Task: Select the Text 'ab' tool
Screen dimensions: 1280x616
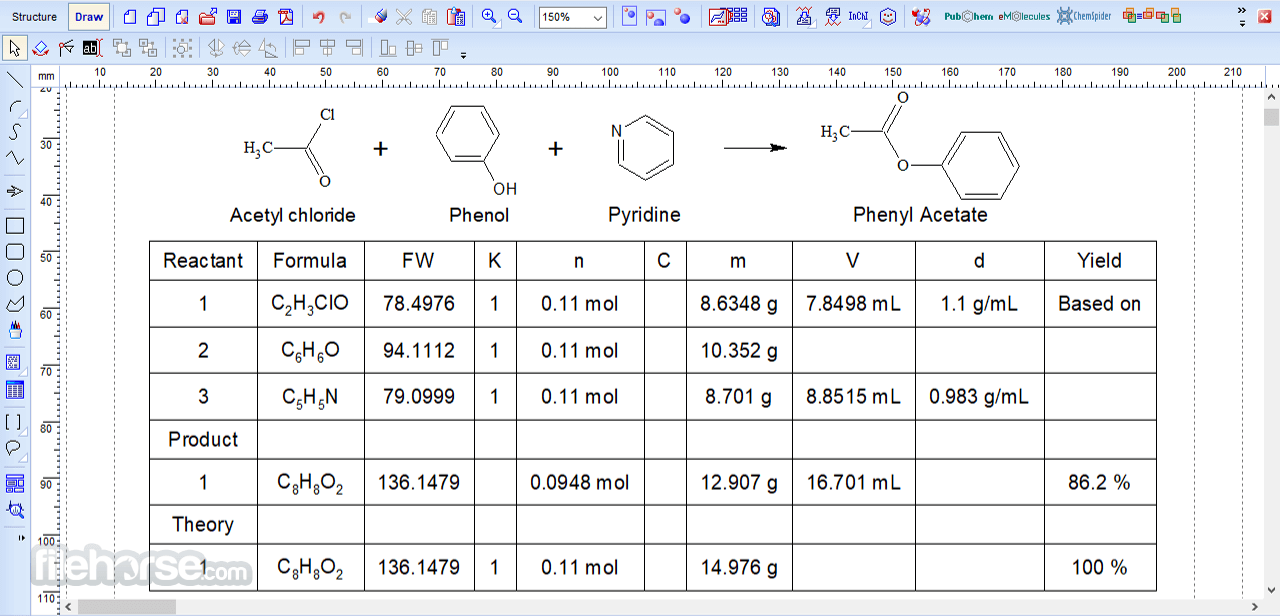Action: [x=93, y=47]
